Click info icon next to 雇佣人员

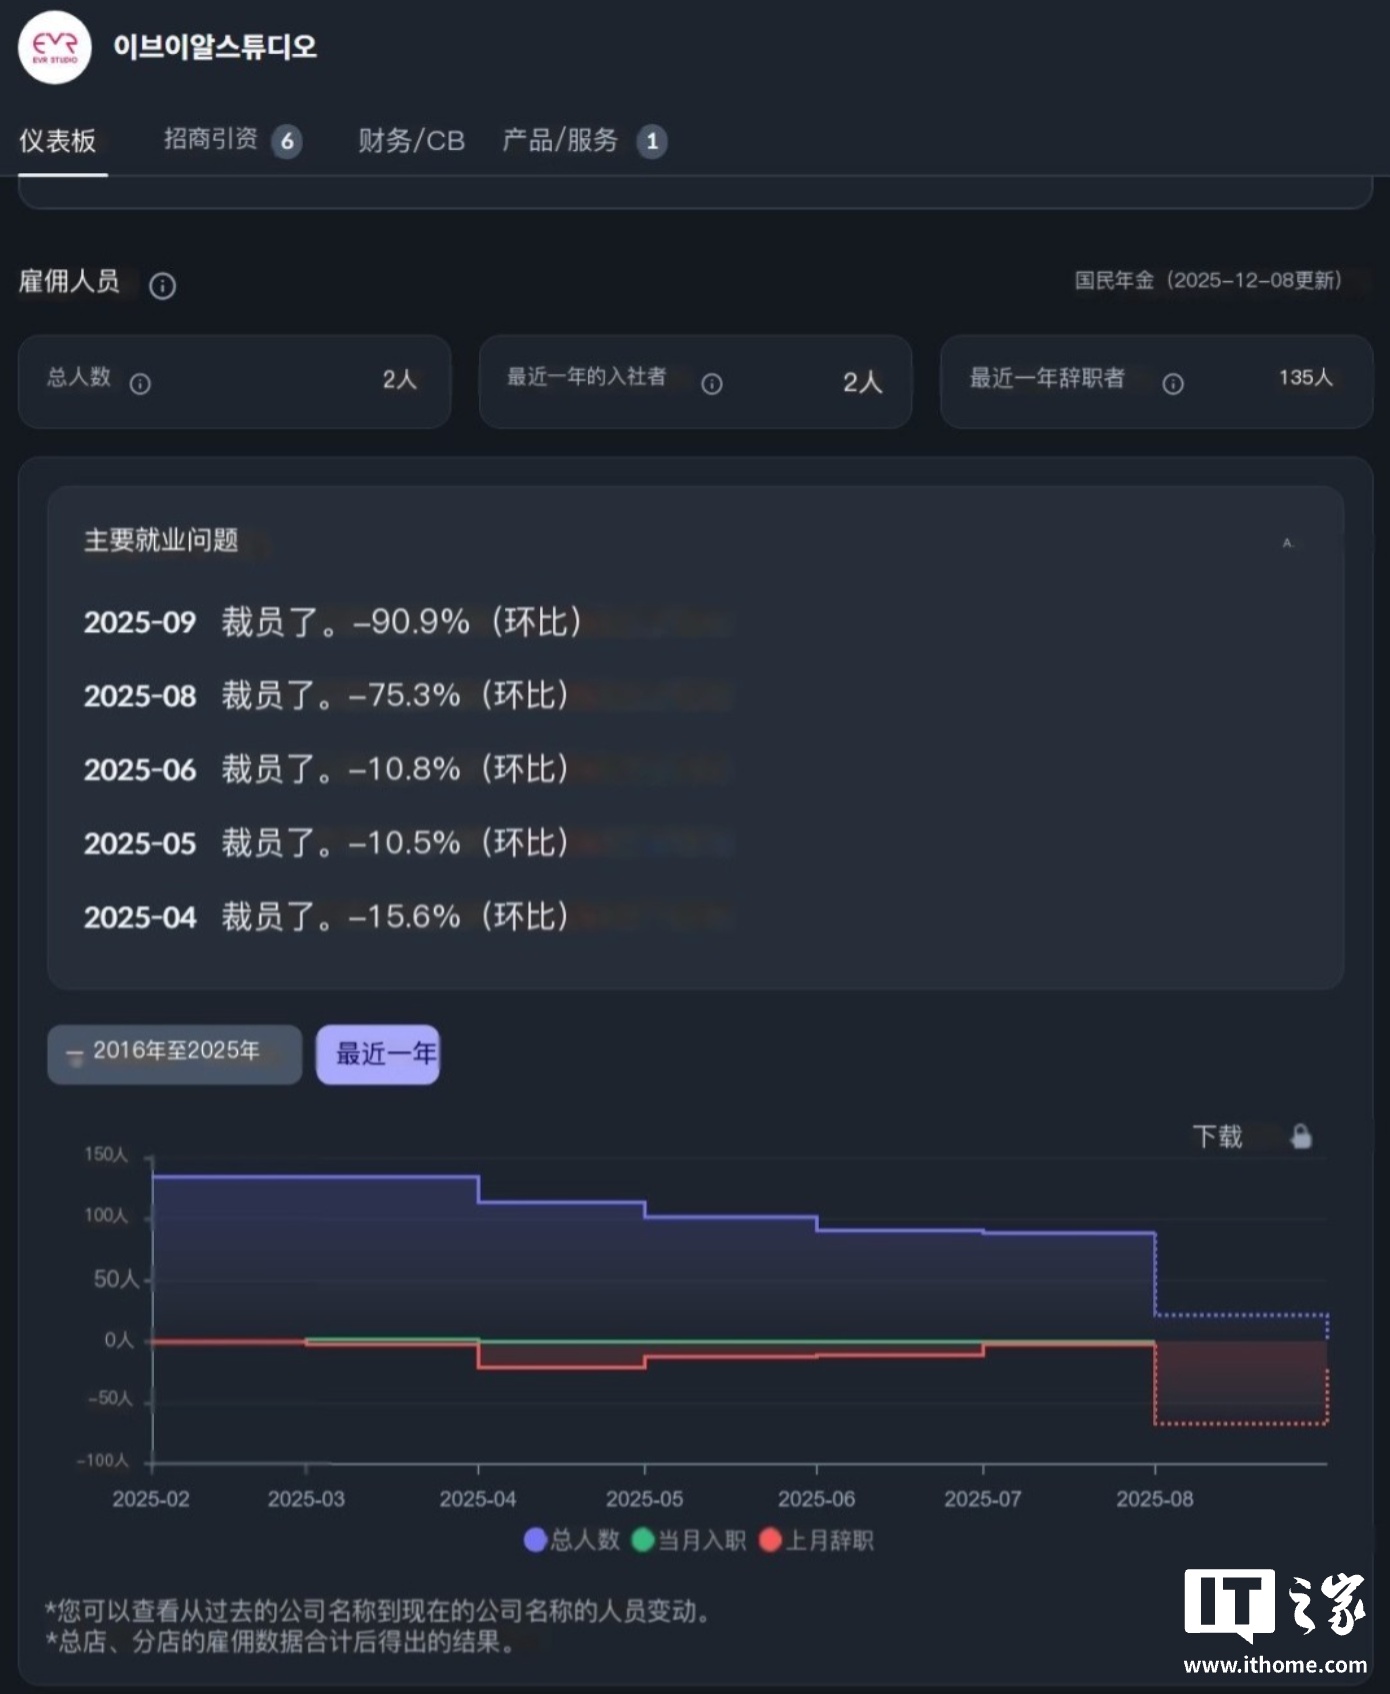click(x=162, y=286)
